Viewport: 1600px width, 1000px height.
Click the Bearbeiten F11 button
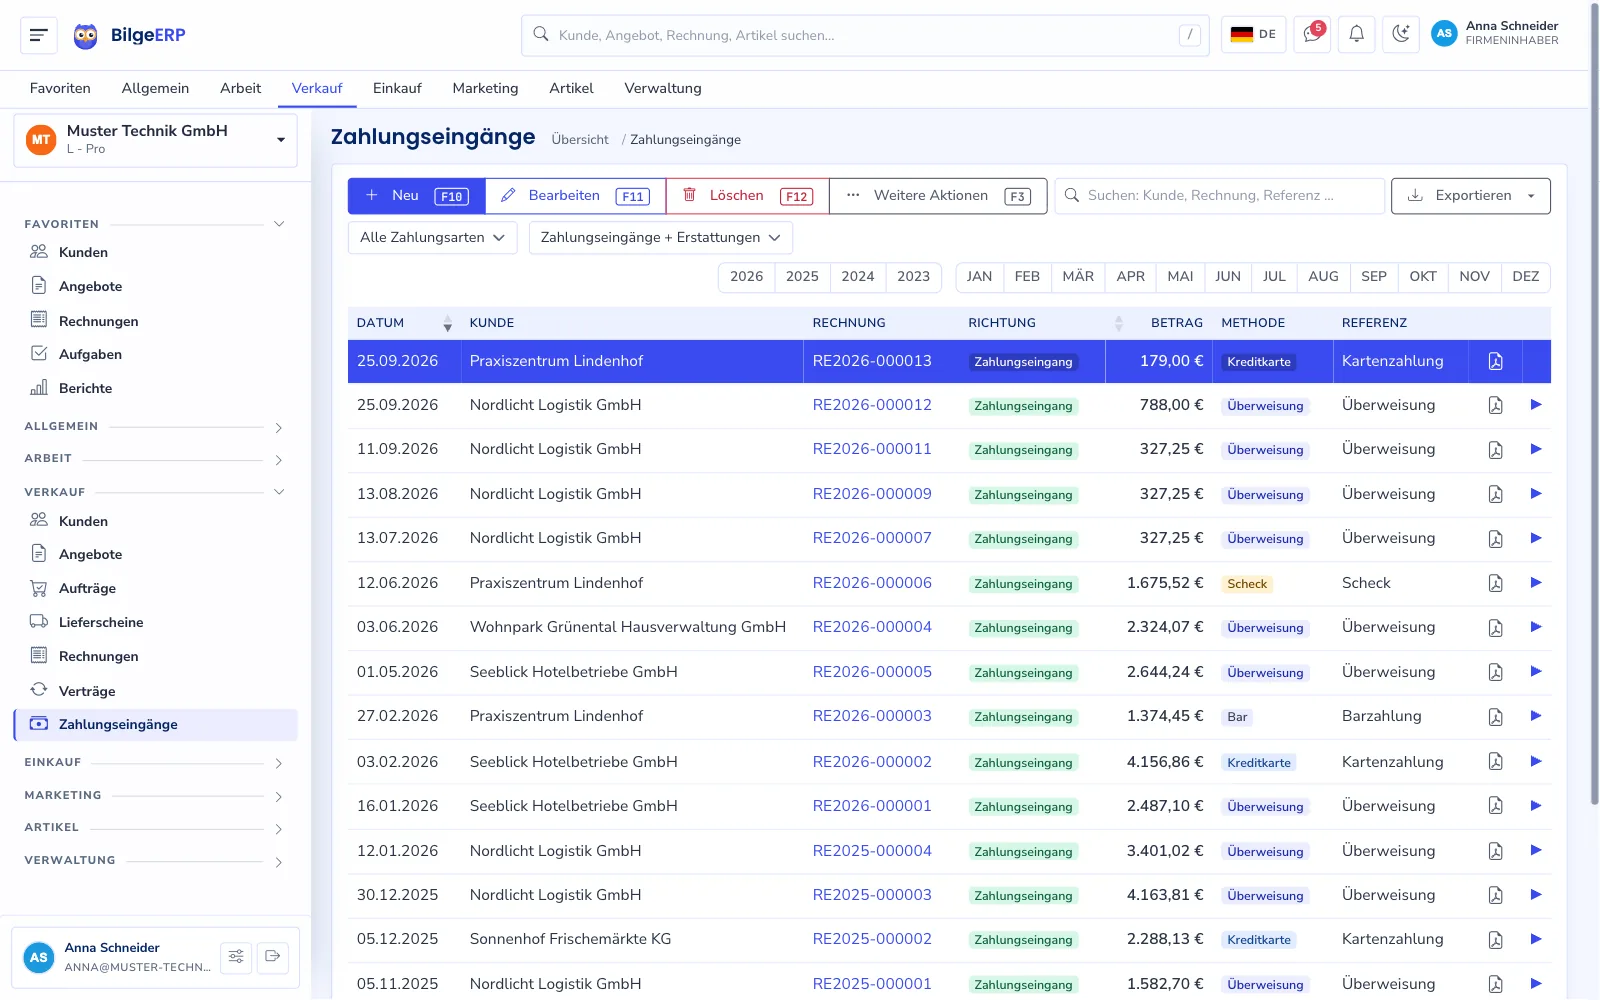(575, 196)
